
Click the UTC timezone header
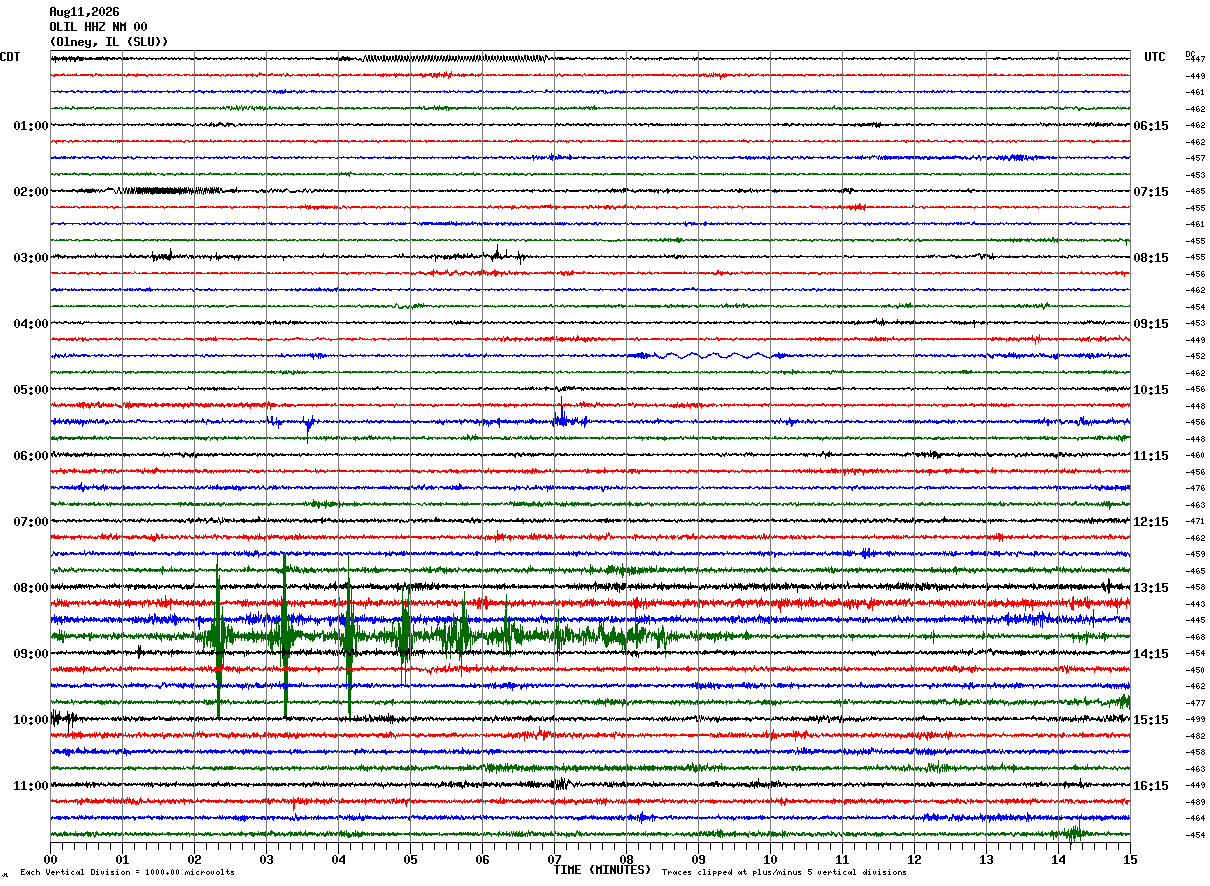pos(1155,57)
